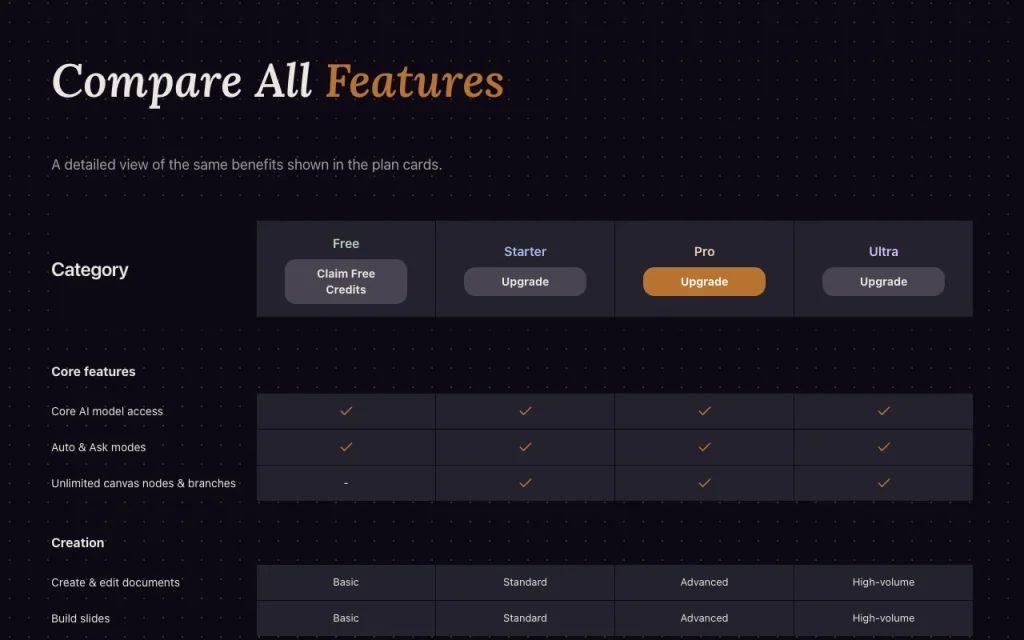The height and width of the screenshot is (640, 1024).
Task: Click the Build slides row label
Action: [x=80, y=618]
